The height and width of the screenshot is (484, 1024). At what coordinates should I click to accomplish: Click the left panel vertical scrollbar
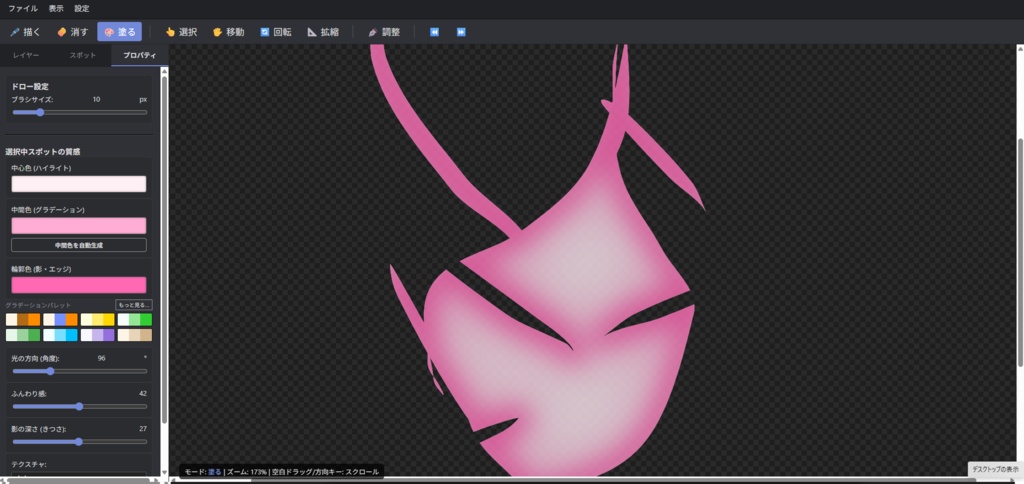tap(164, 248)
